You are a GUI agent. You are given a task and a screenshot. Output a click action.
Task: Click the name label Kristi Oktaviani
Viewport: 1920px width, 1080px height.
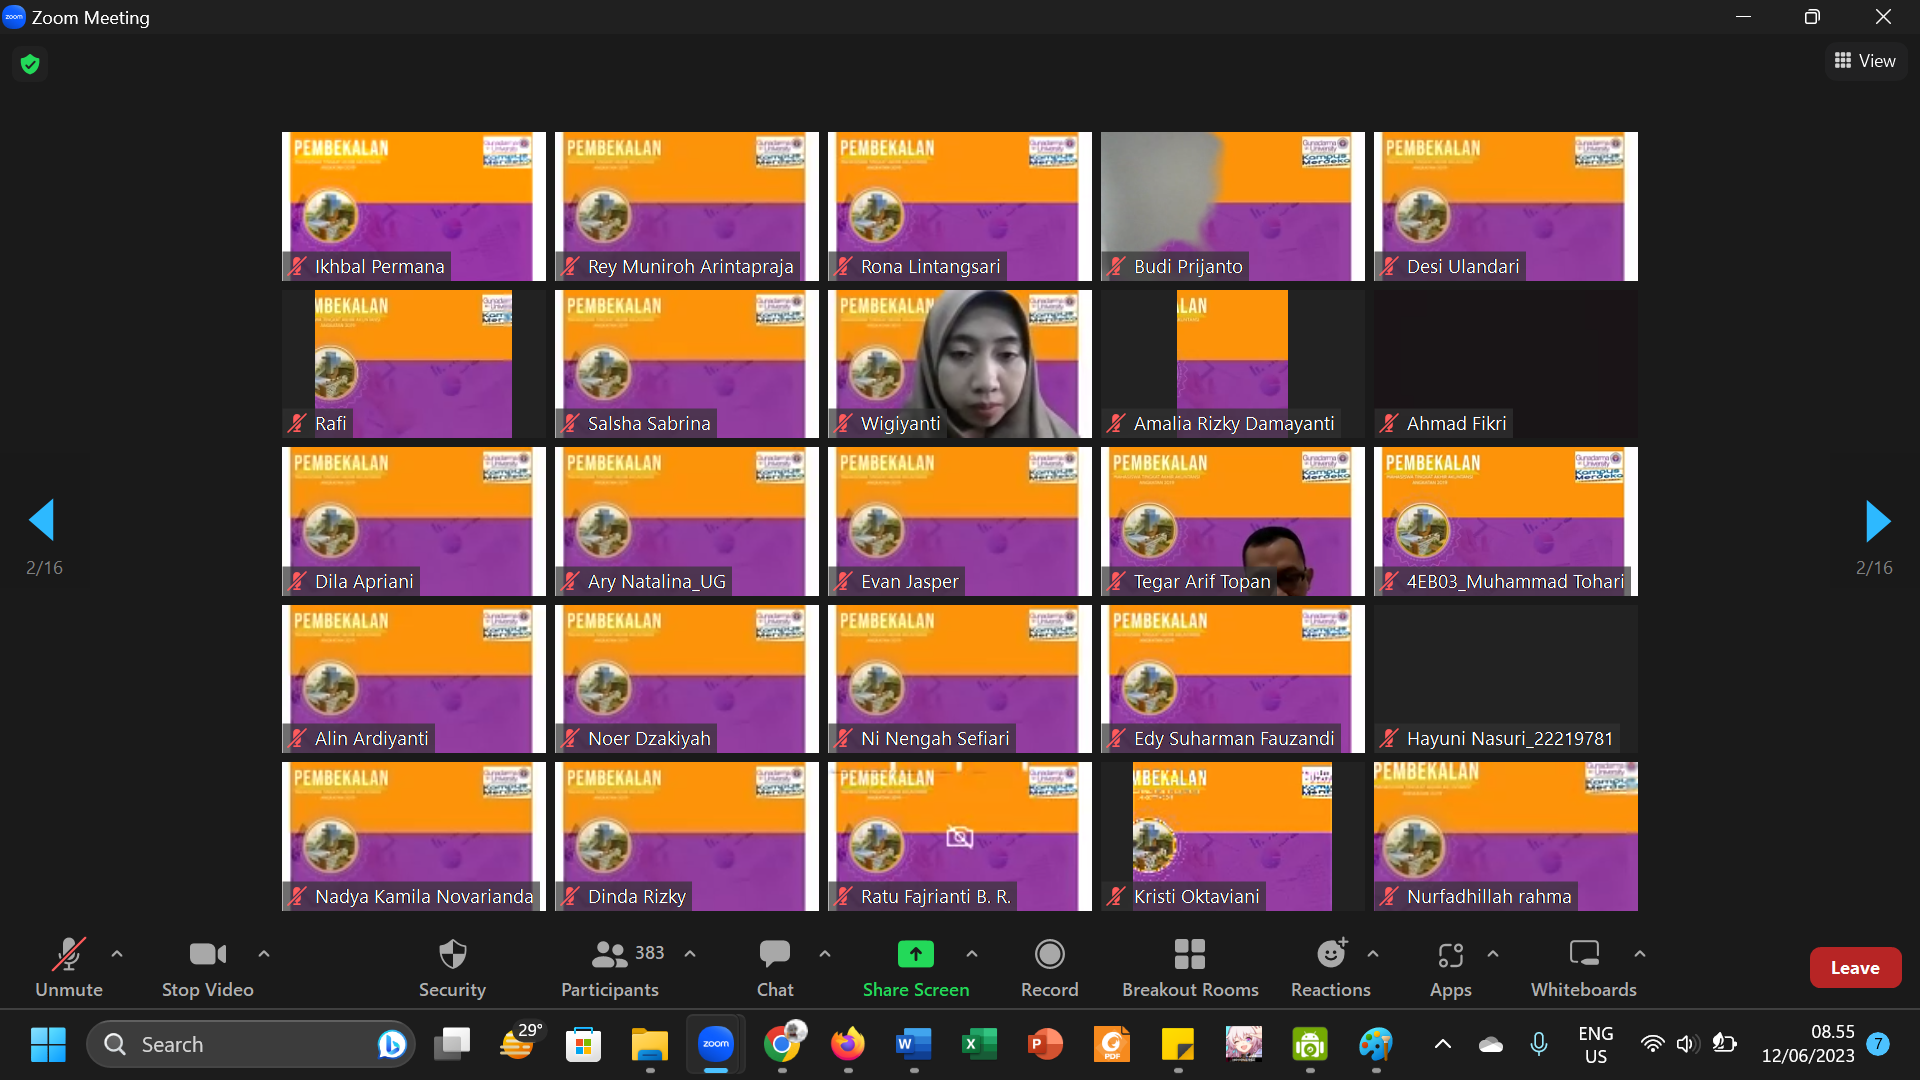1196,897
